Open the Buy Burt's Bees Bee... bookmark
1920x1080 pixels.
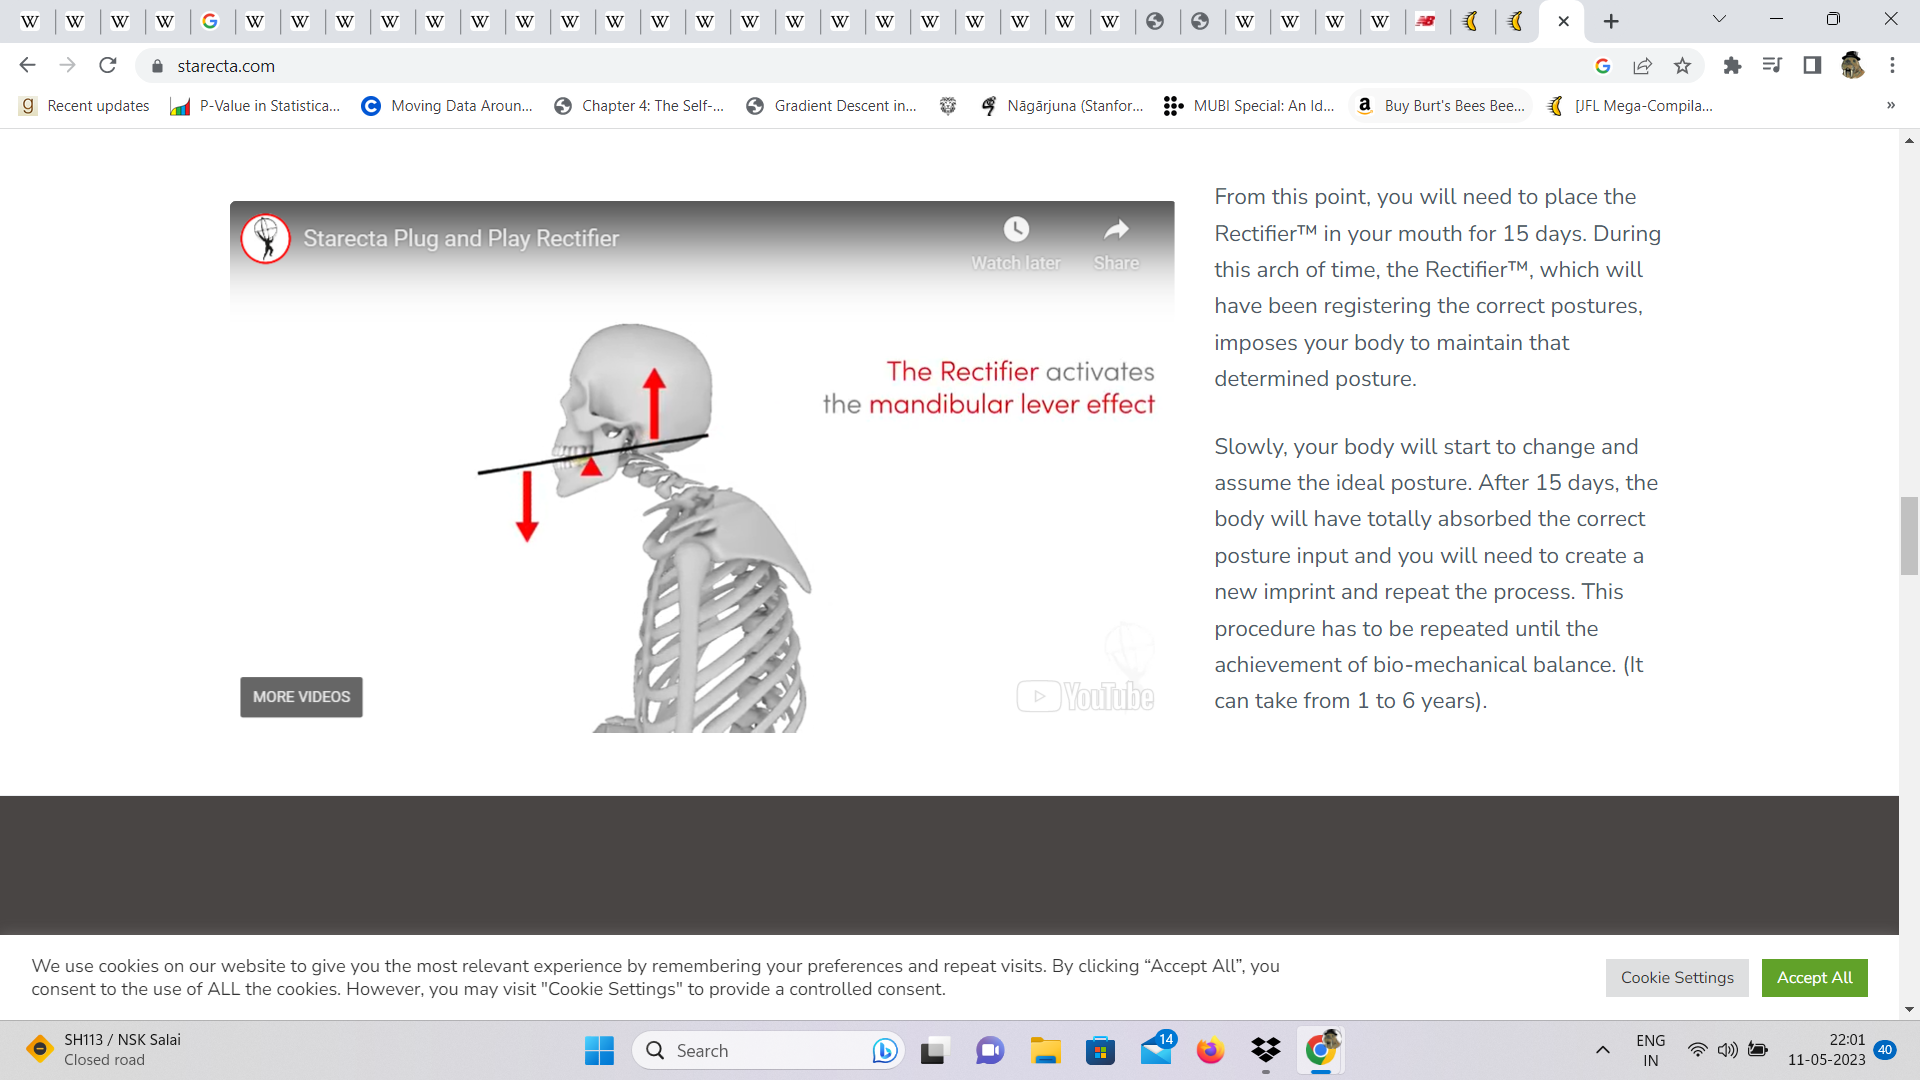tap(1441, 106)
